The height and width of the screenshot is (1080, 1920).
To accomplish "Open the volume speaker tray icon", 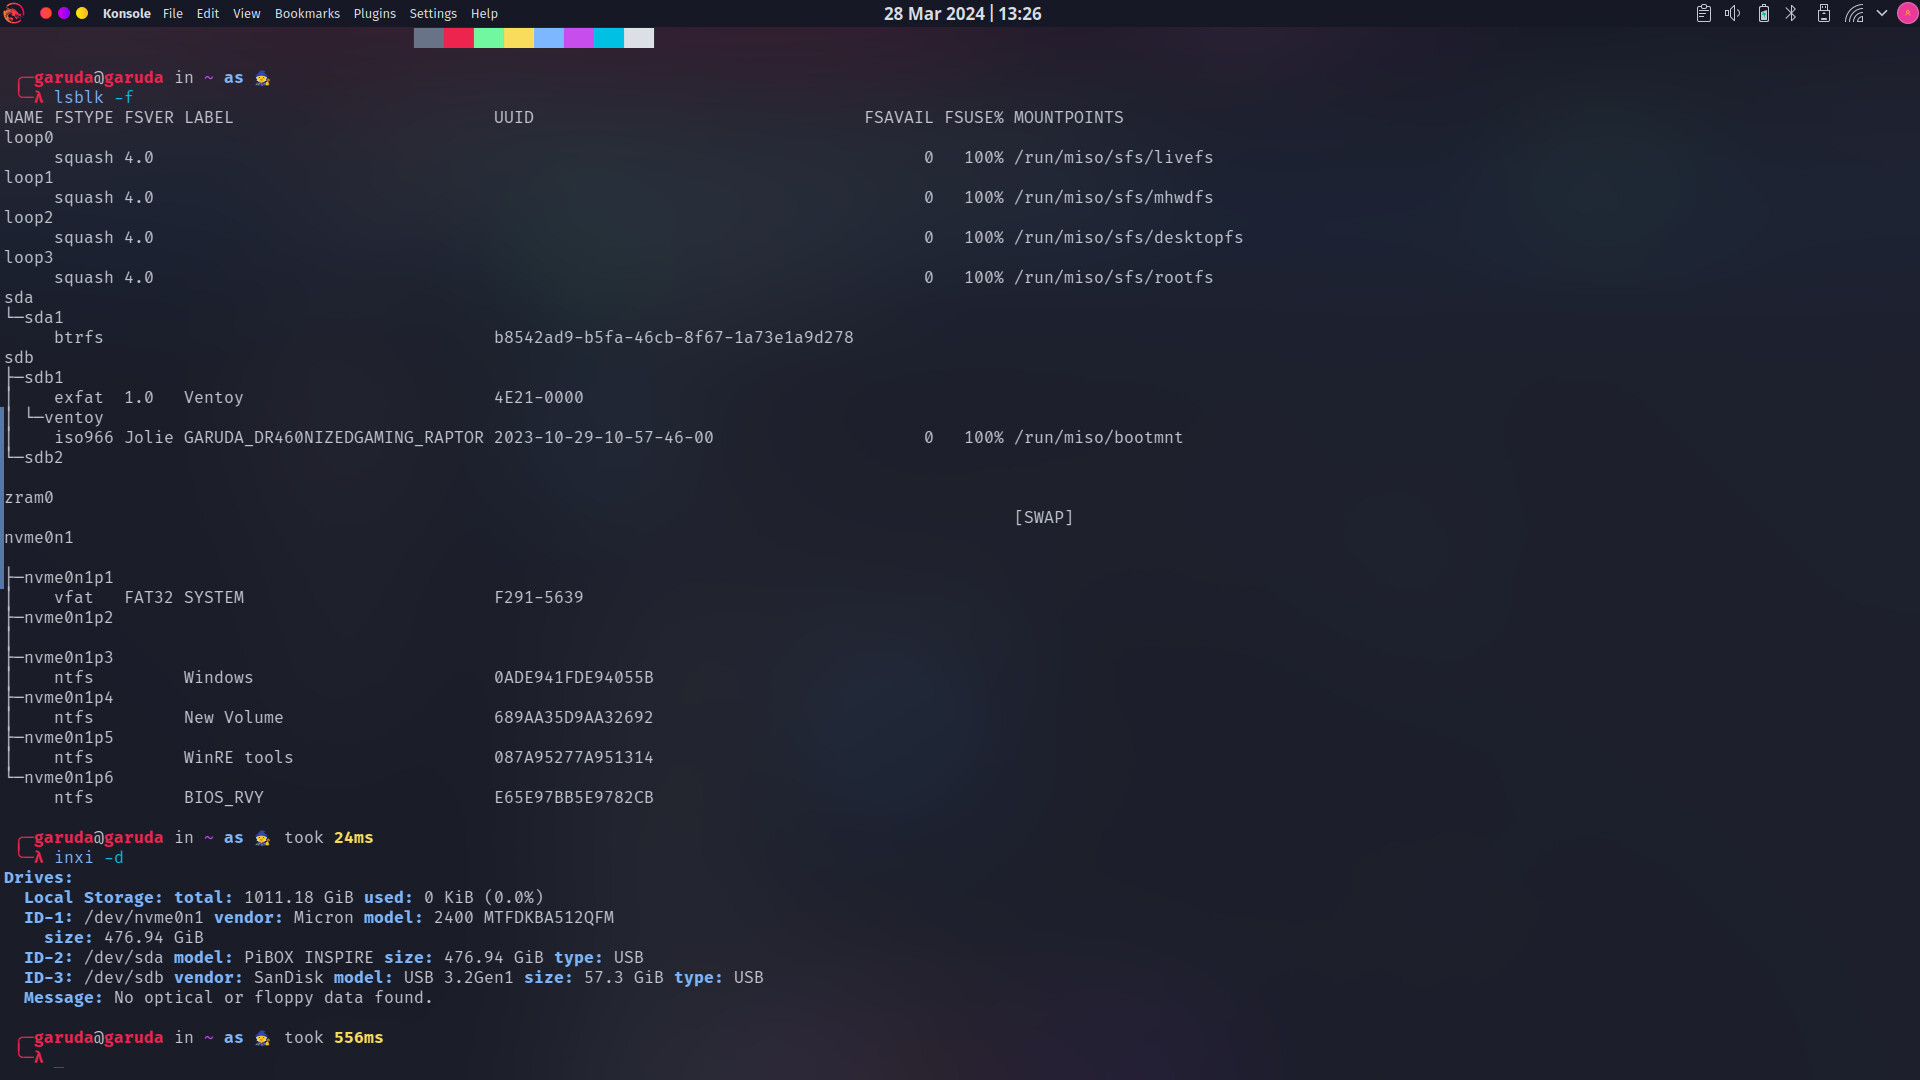I will 1733,13.
